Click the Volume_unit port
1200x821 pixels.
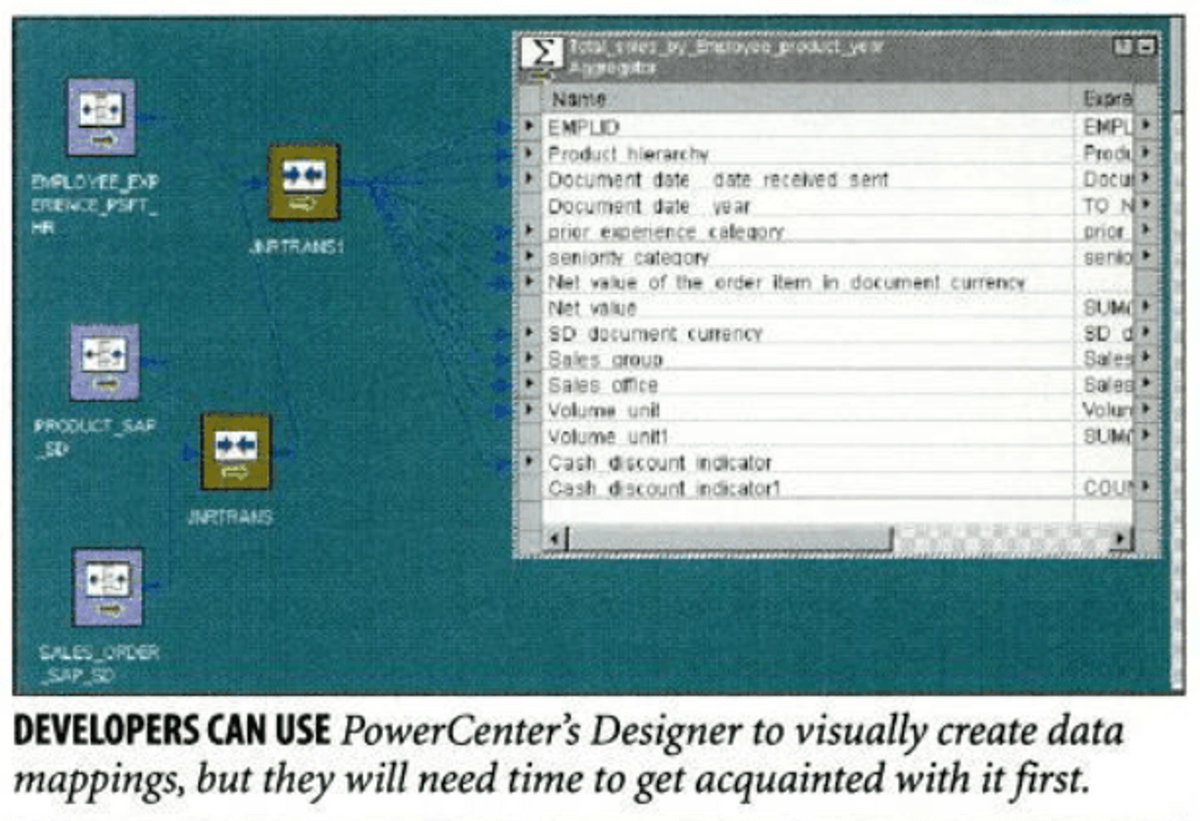(x=604, y=410)
